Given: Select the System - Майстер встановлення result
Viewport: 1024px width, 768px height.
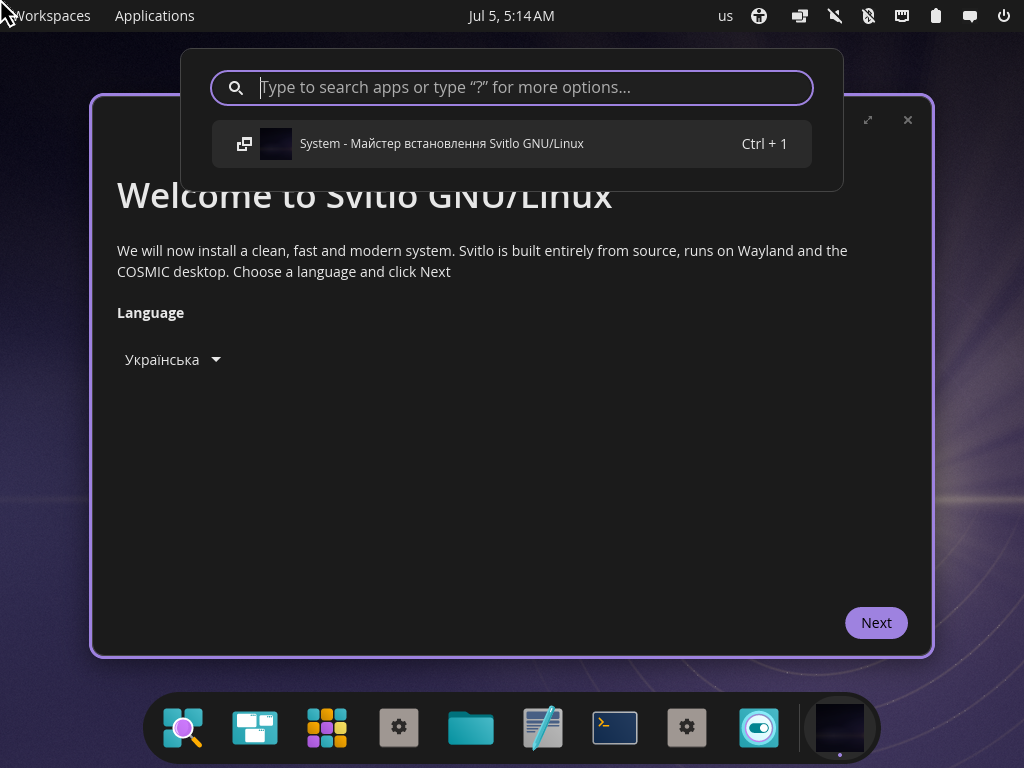Looking at the screenshot, I should coord(512,144).
